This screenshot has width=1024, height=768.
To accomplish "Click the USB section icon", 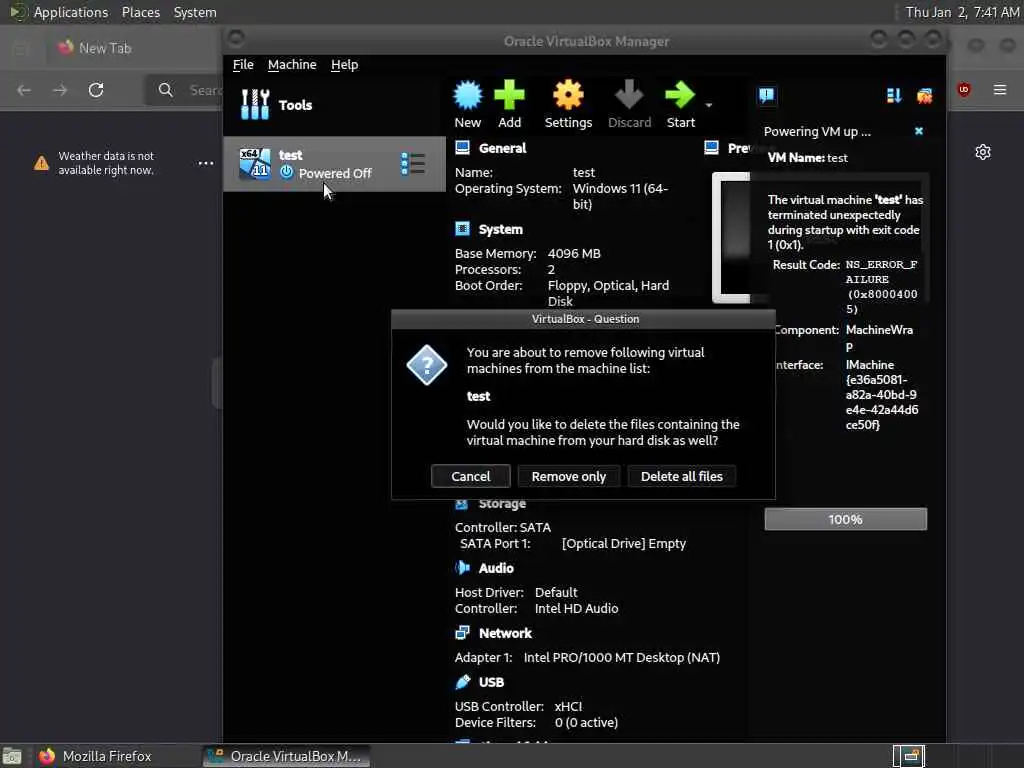I will [x=462, y=682].
